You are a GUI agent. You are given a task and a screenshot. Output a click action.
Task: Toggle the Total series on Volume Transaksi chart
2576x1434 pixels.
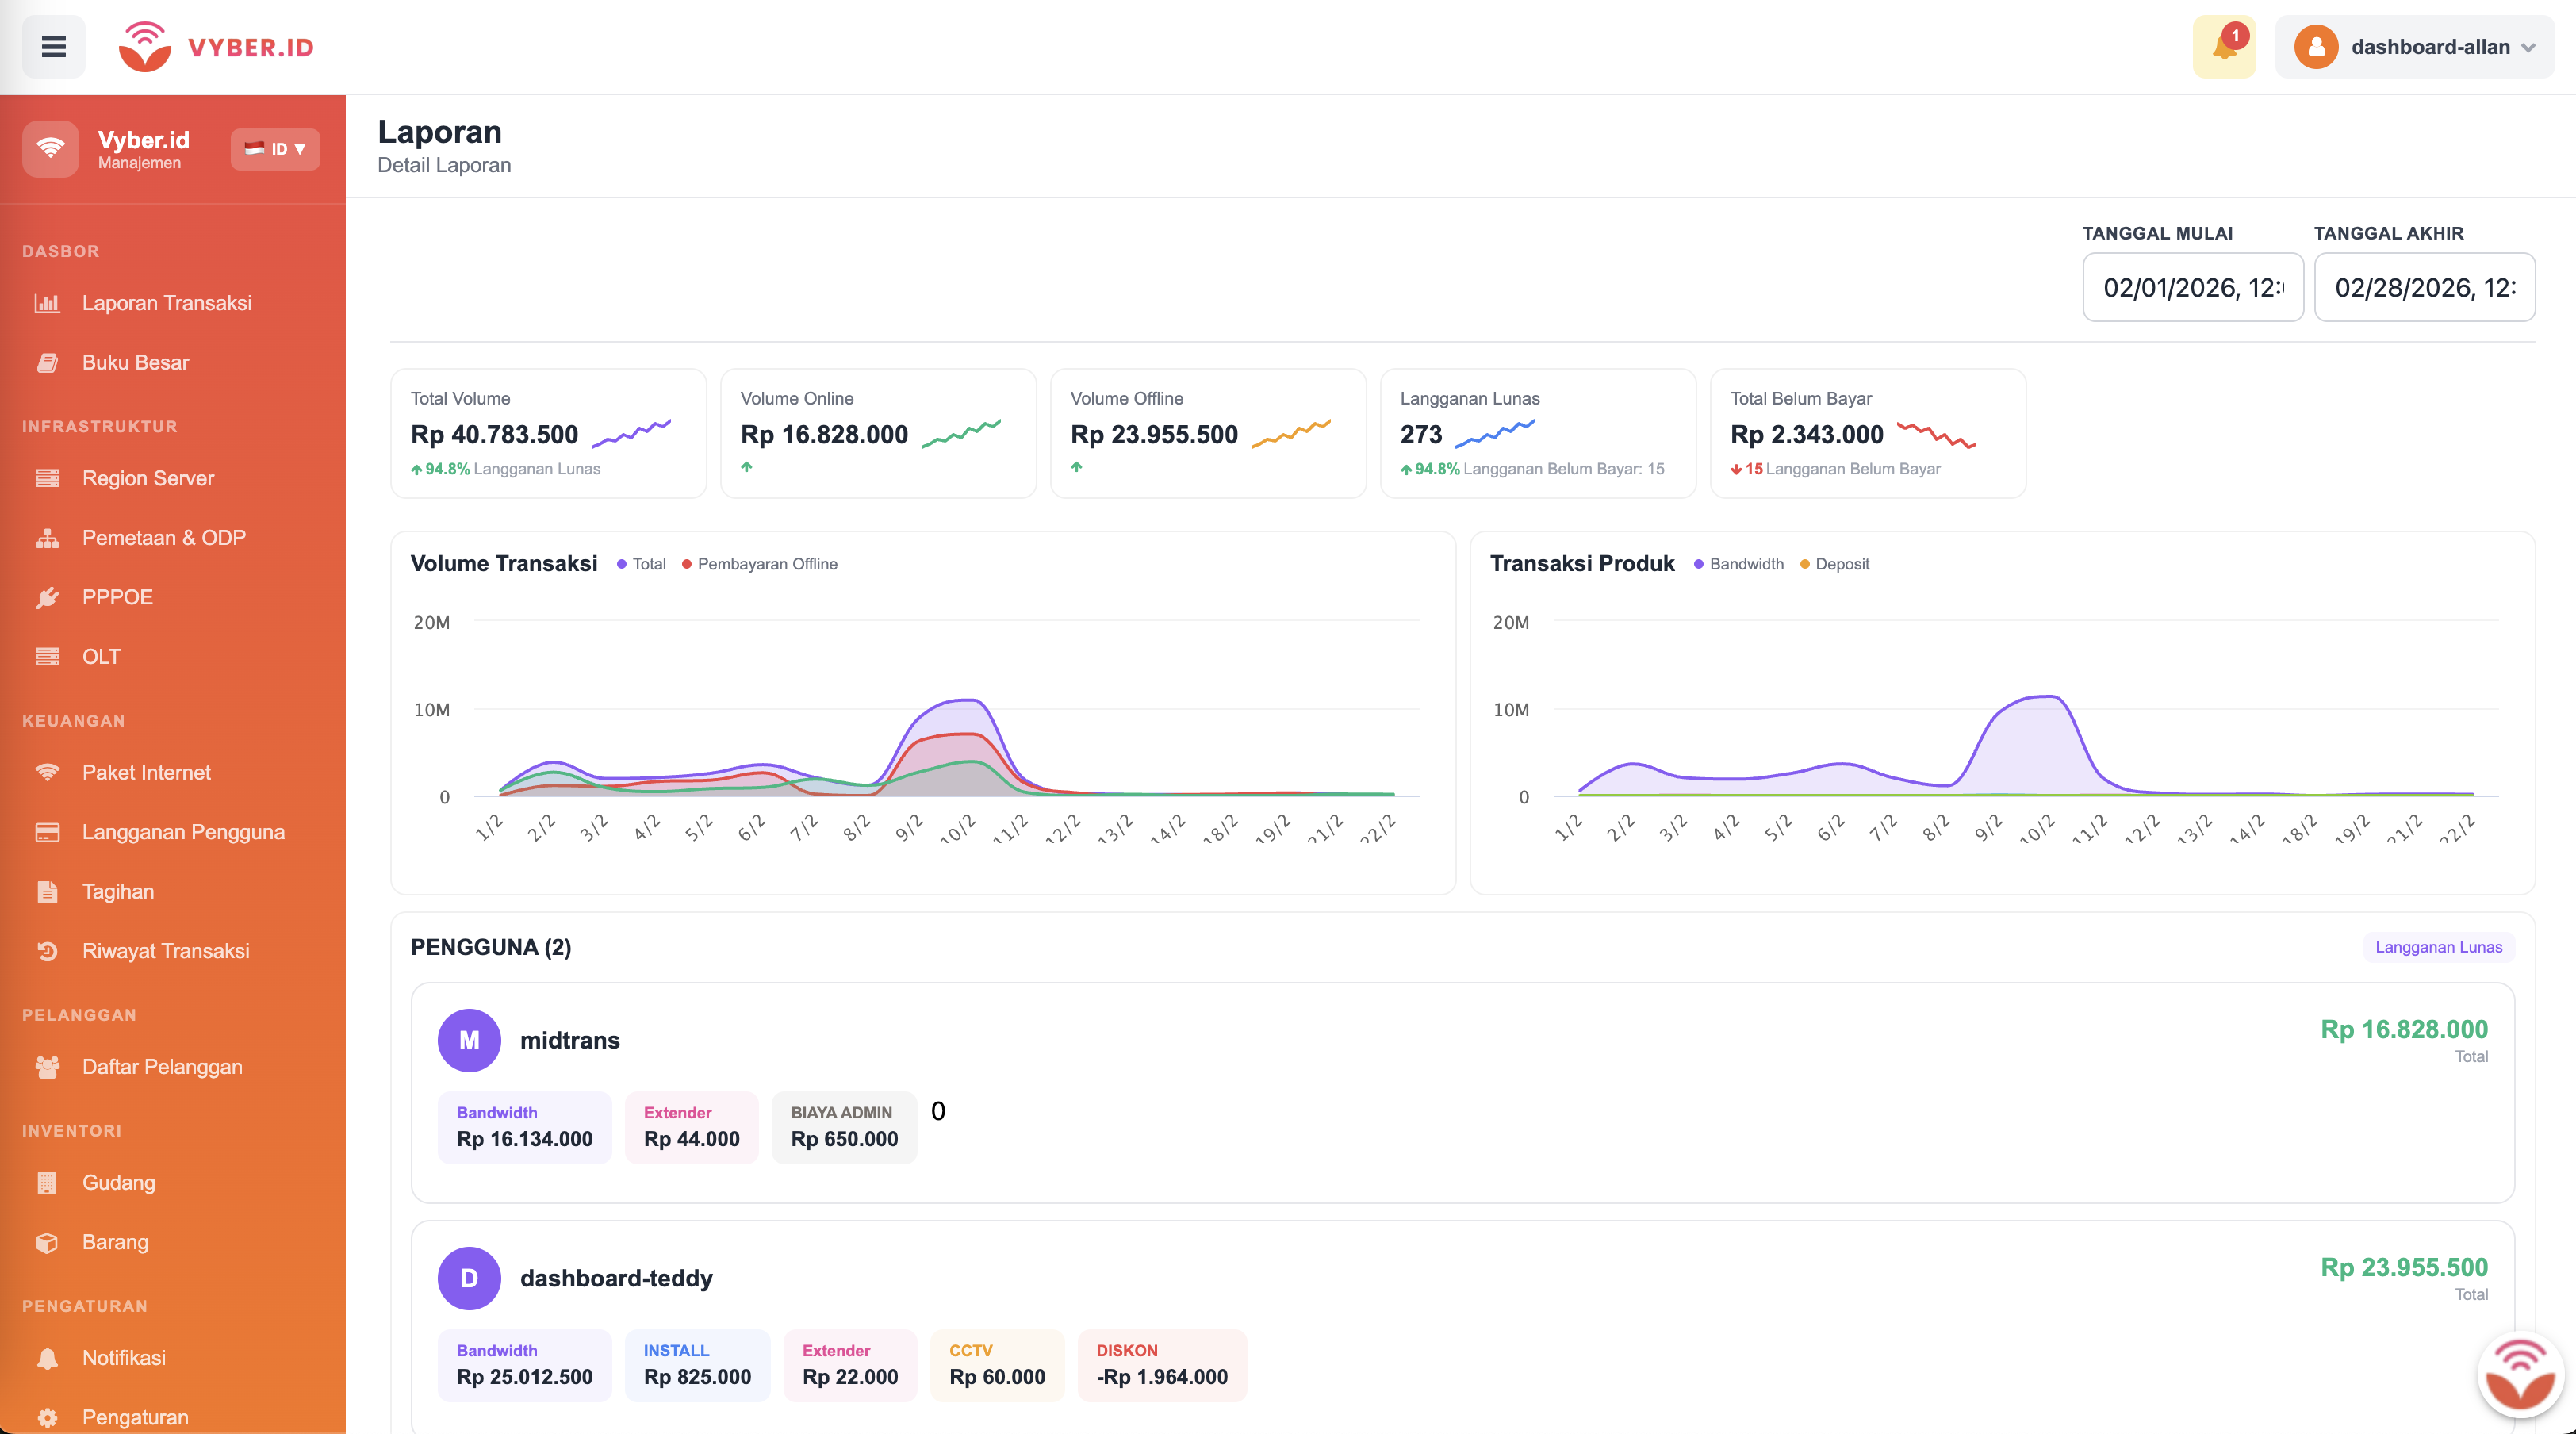[640, 563]
